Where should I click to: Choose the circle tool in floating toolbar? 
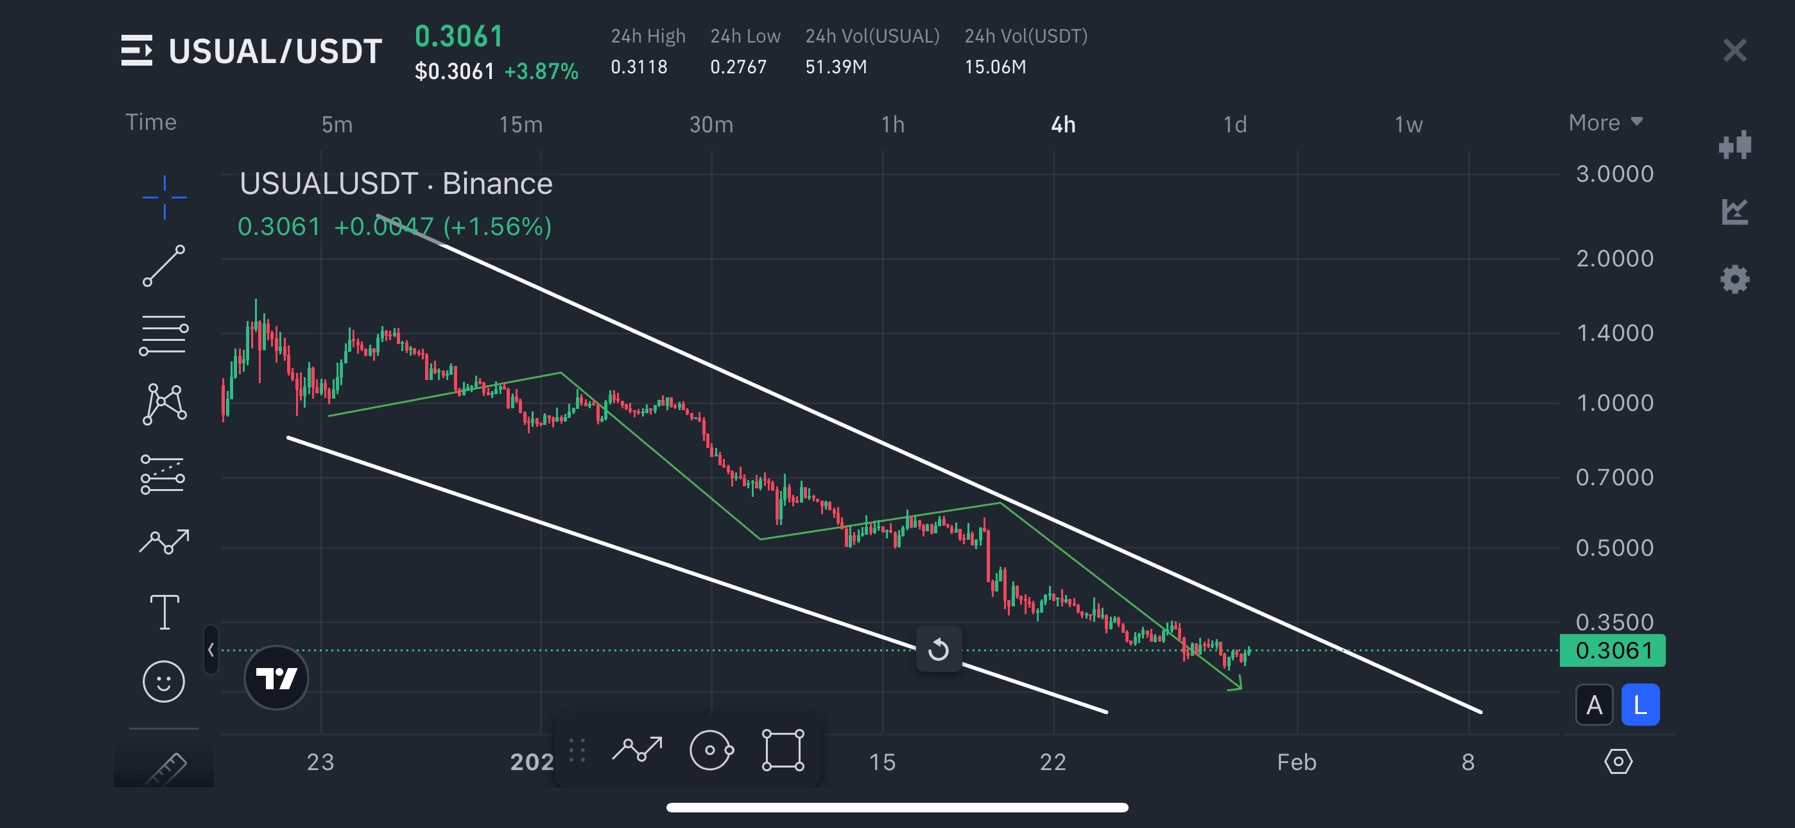(x=711, y=750)
